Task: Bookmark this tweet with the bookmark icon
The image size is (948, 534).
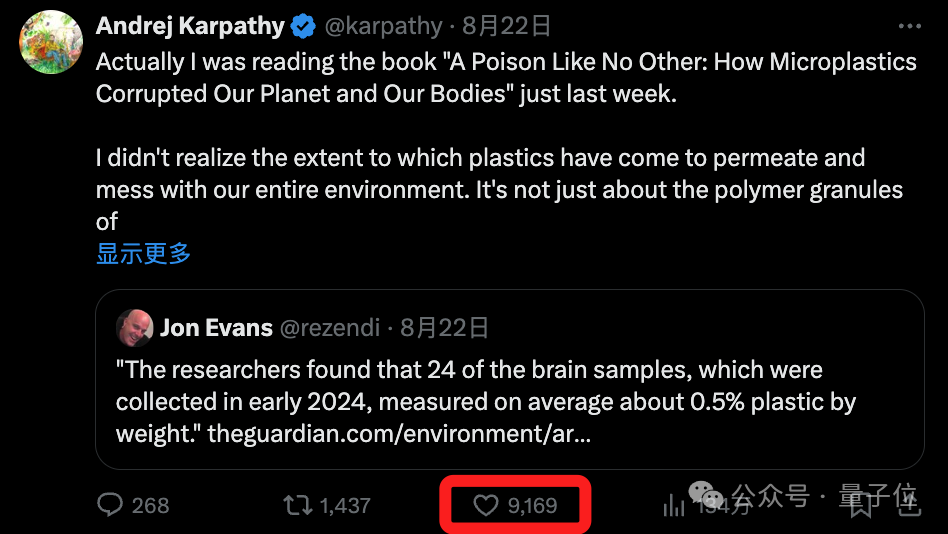Action: coord(861,506)
